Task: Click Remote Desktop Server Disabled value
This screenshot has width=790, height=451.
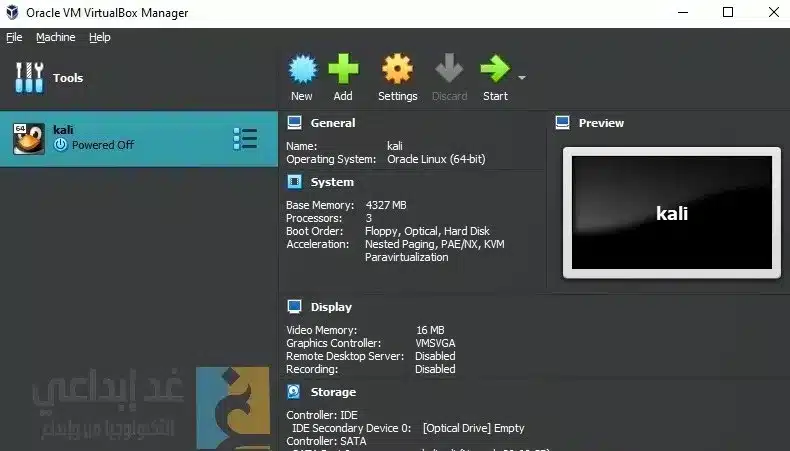Action: (435, 356)
